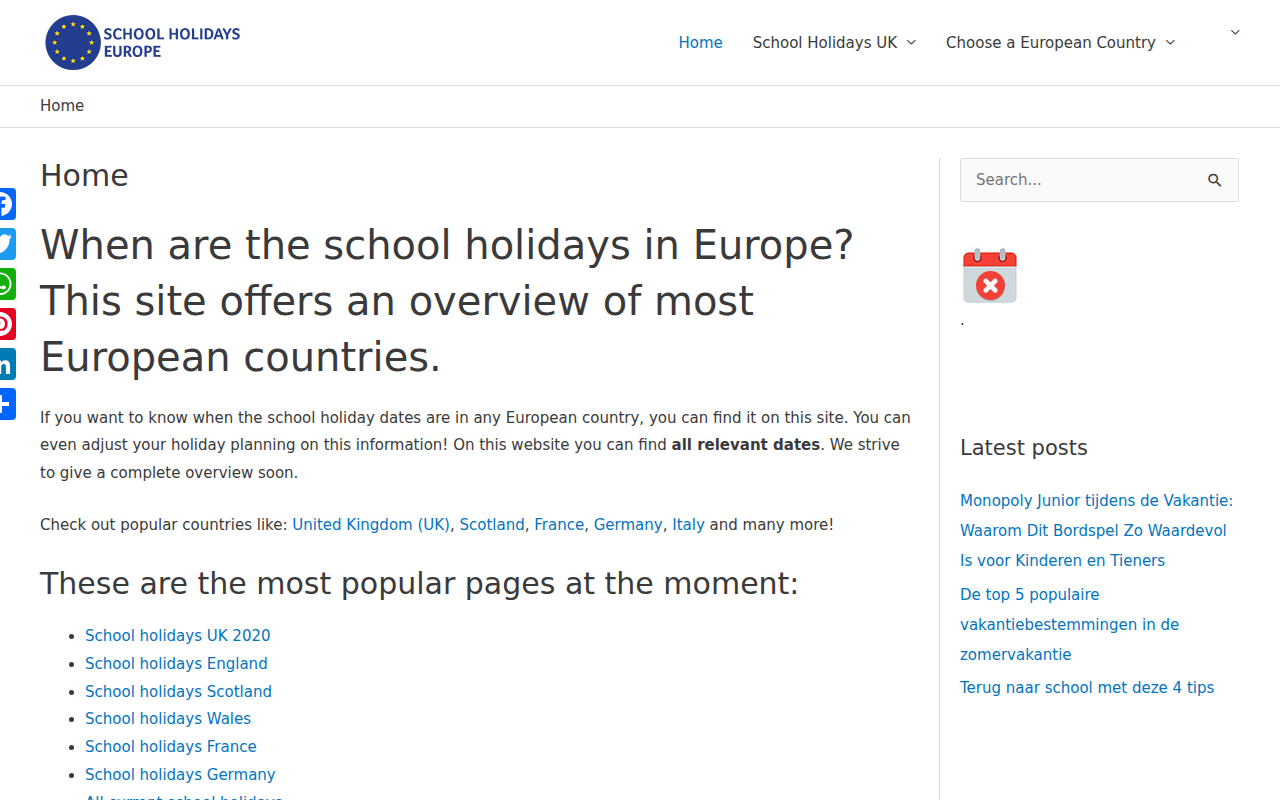Open School holidays Wales page

168,718
